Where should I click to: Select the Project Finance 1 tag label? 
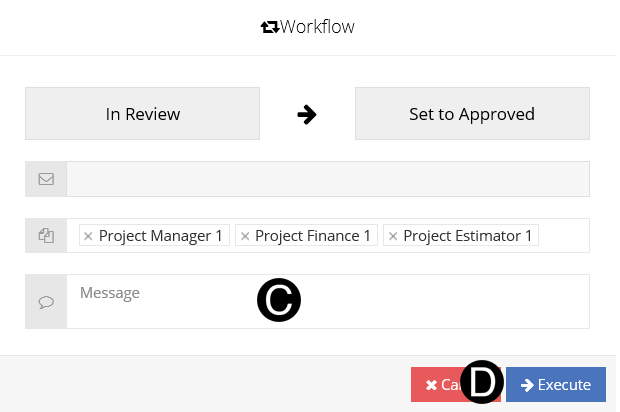pos(313,236)
